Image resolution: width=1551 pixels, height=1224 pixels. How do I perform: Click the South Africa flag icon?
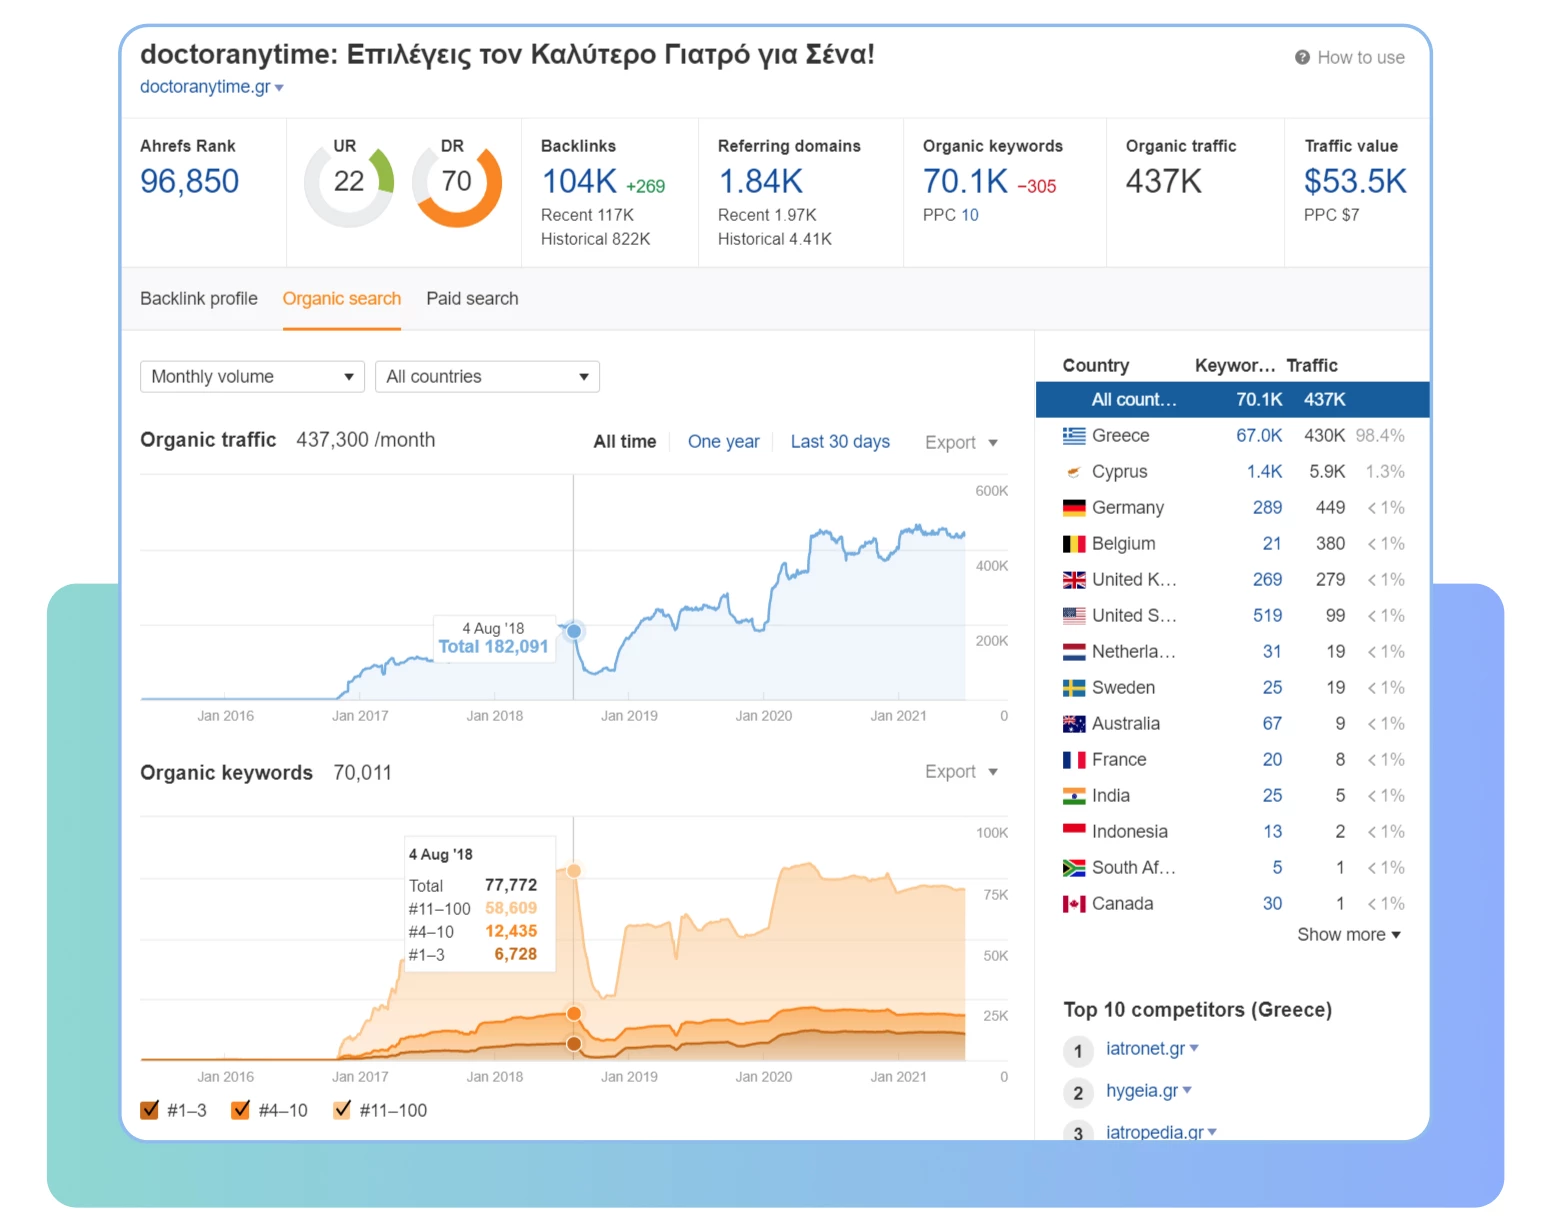1074,868
